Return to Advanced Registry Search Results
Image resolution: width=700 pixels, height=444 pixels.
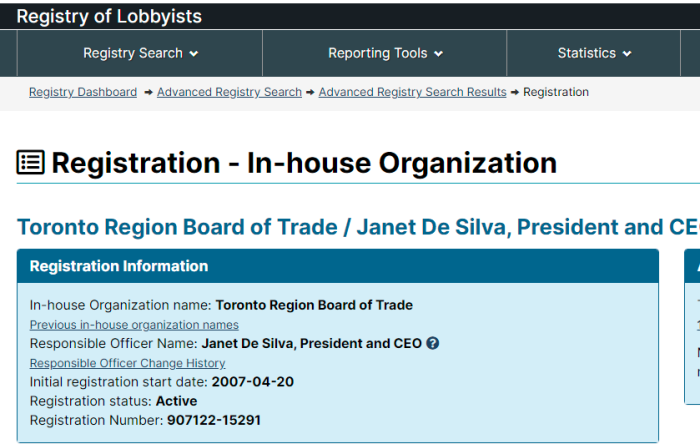coord(412,92)
